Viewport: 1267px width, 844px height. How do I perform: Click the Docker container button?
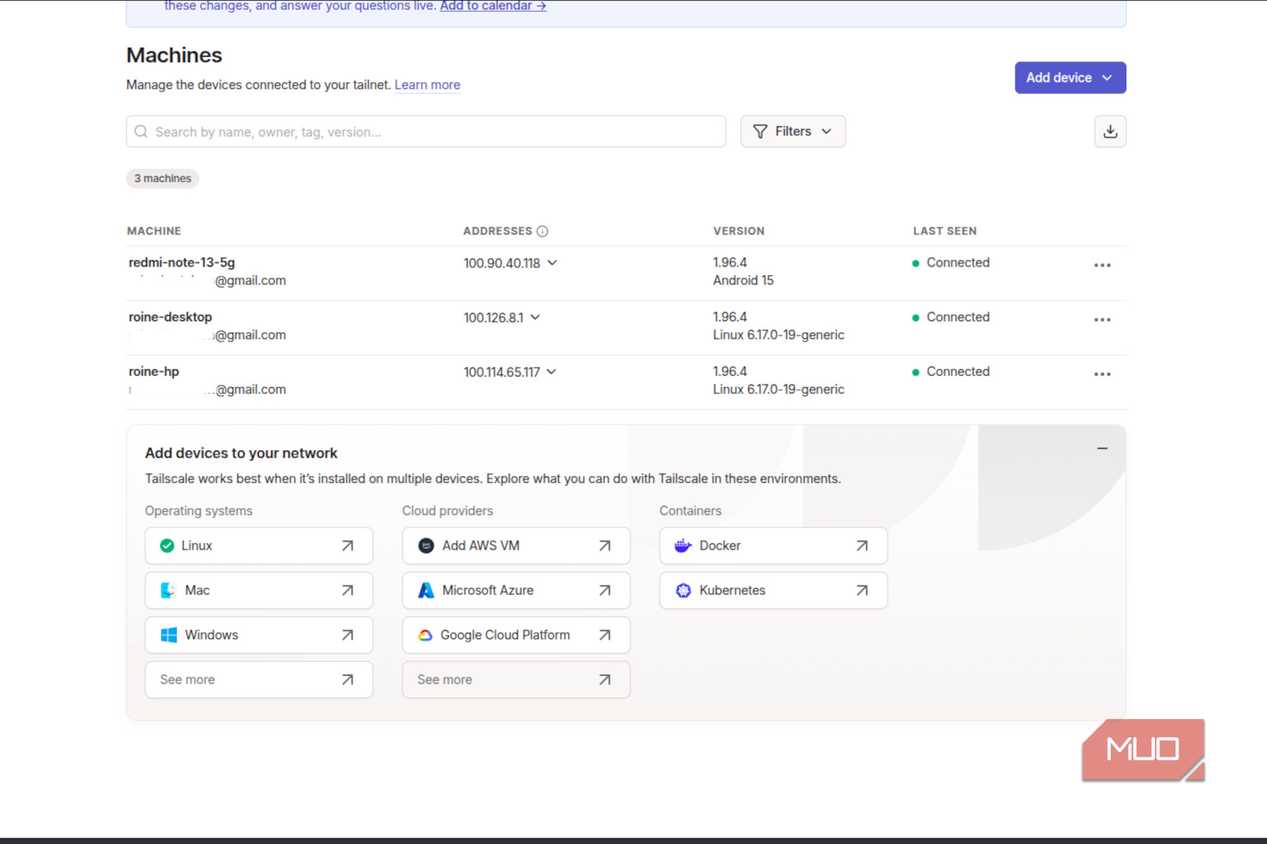773,546
